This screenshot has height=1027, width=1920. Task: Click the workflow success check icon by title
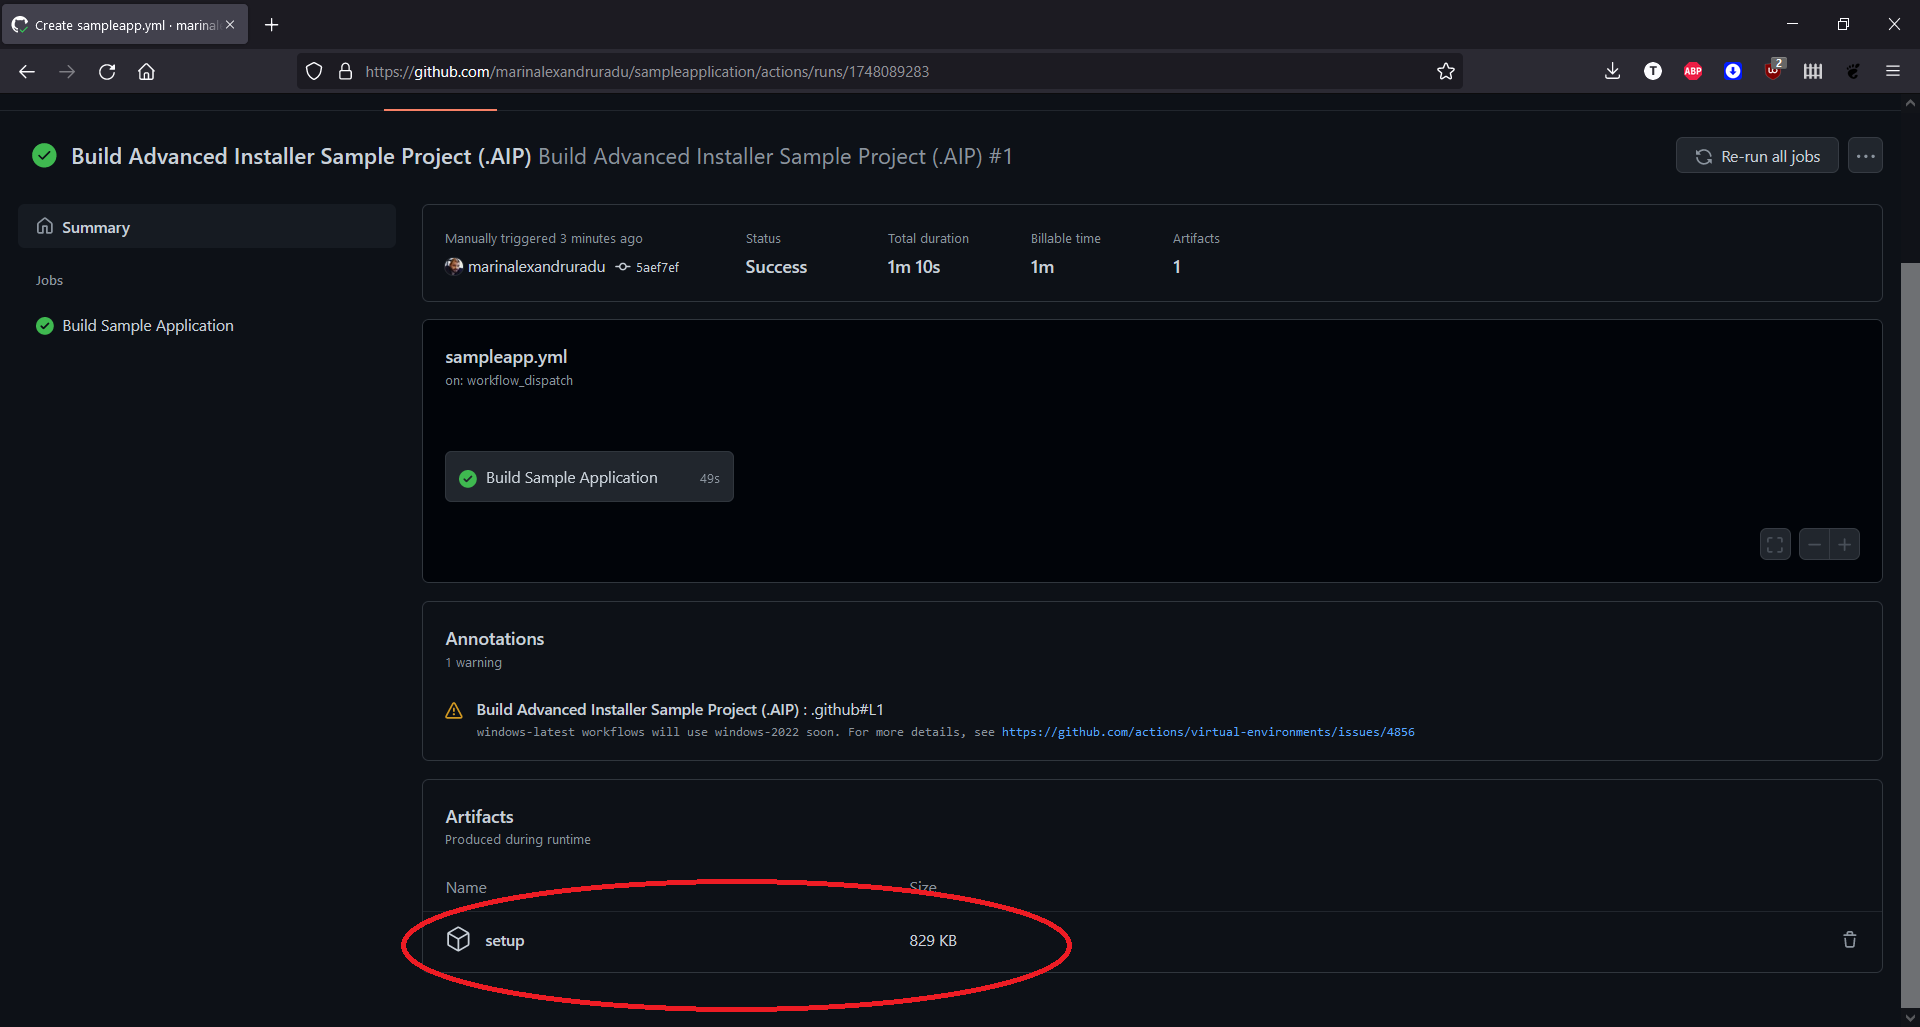pos(44,155)
